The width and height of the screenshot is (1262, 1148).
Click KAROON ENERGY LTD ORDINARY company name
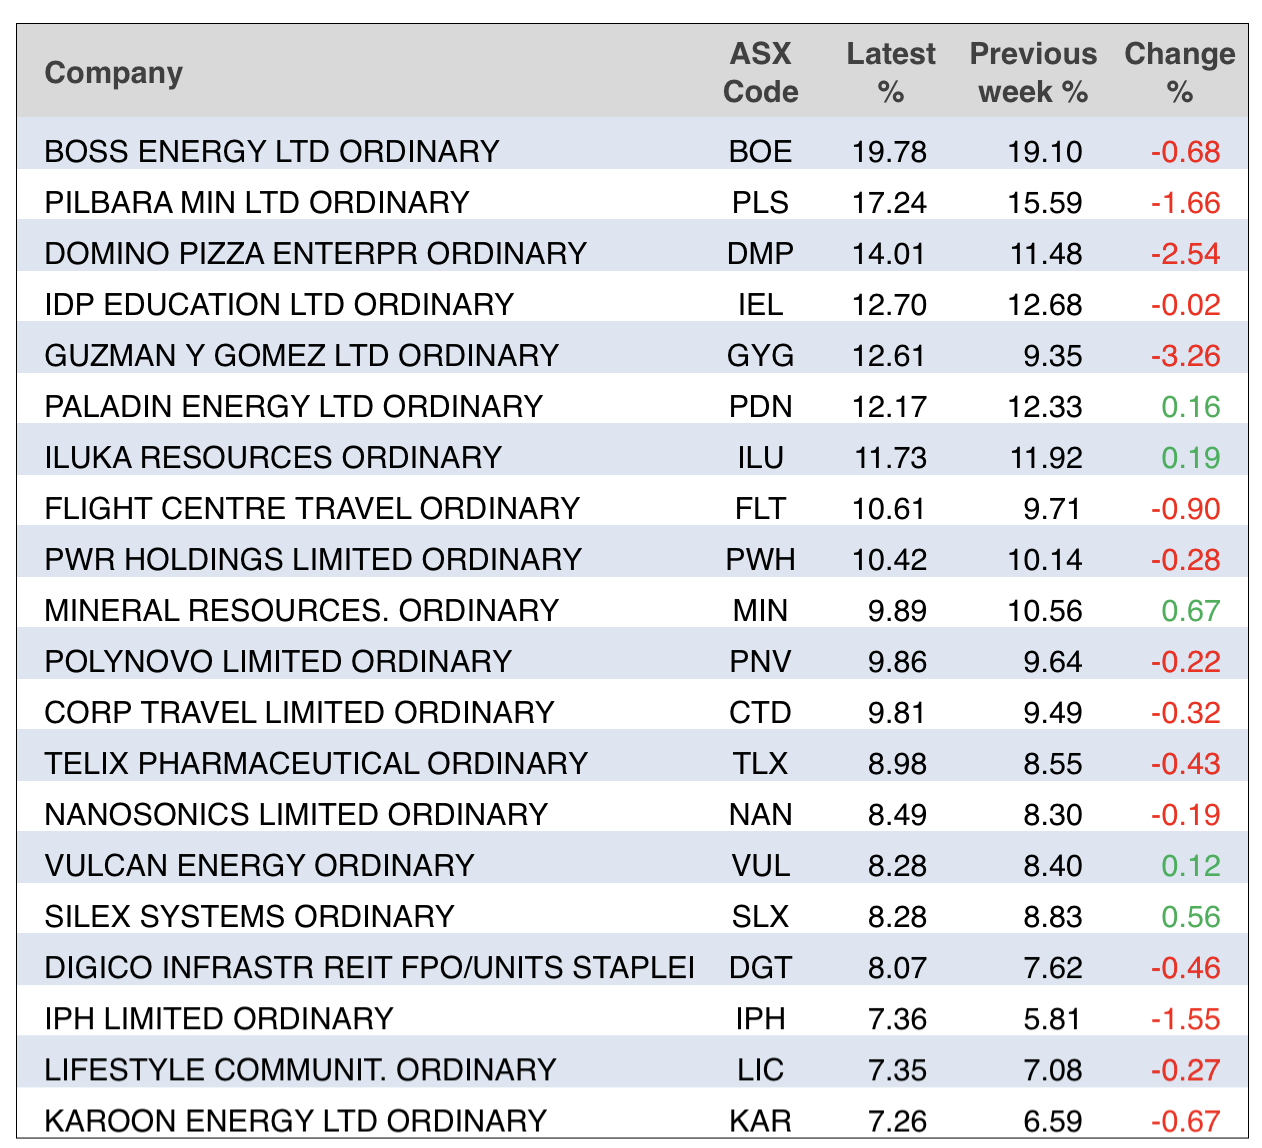coord(296,1121)
